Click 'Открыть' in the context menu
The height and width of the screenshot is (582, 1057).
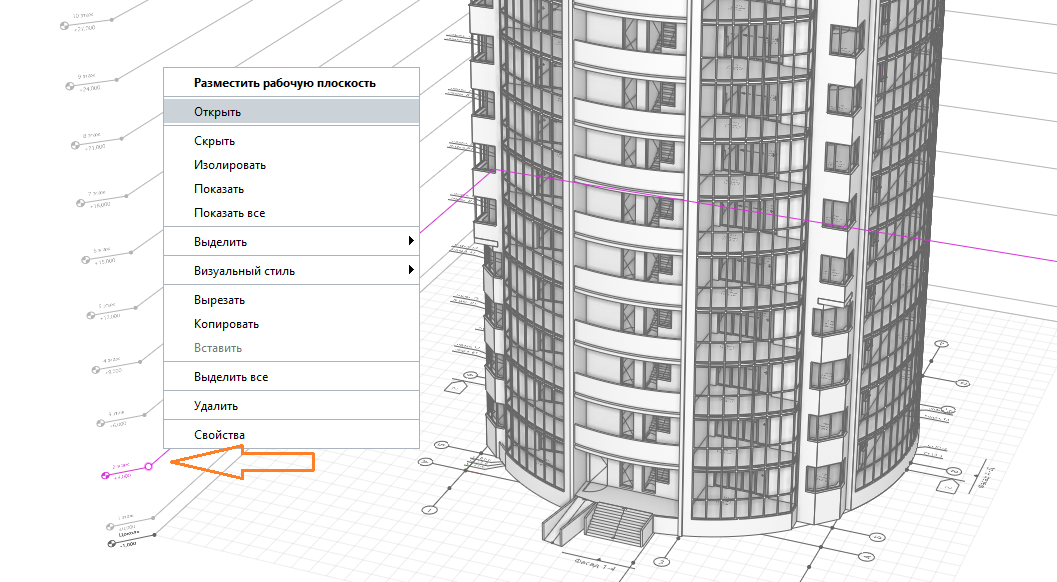[291, 112]
